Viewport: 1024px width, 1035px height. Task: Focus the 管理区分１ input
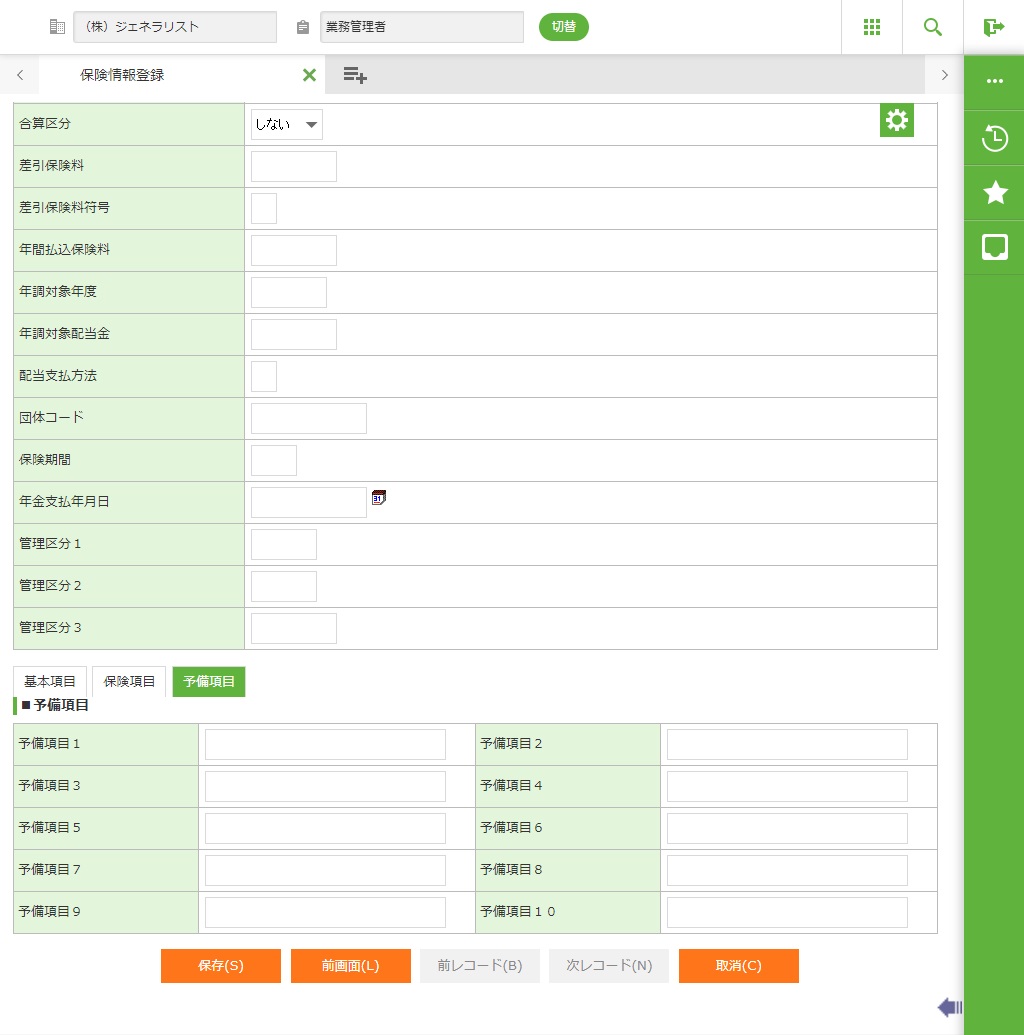[x=284, y=545]
